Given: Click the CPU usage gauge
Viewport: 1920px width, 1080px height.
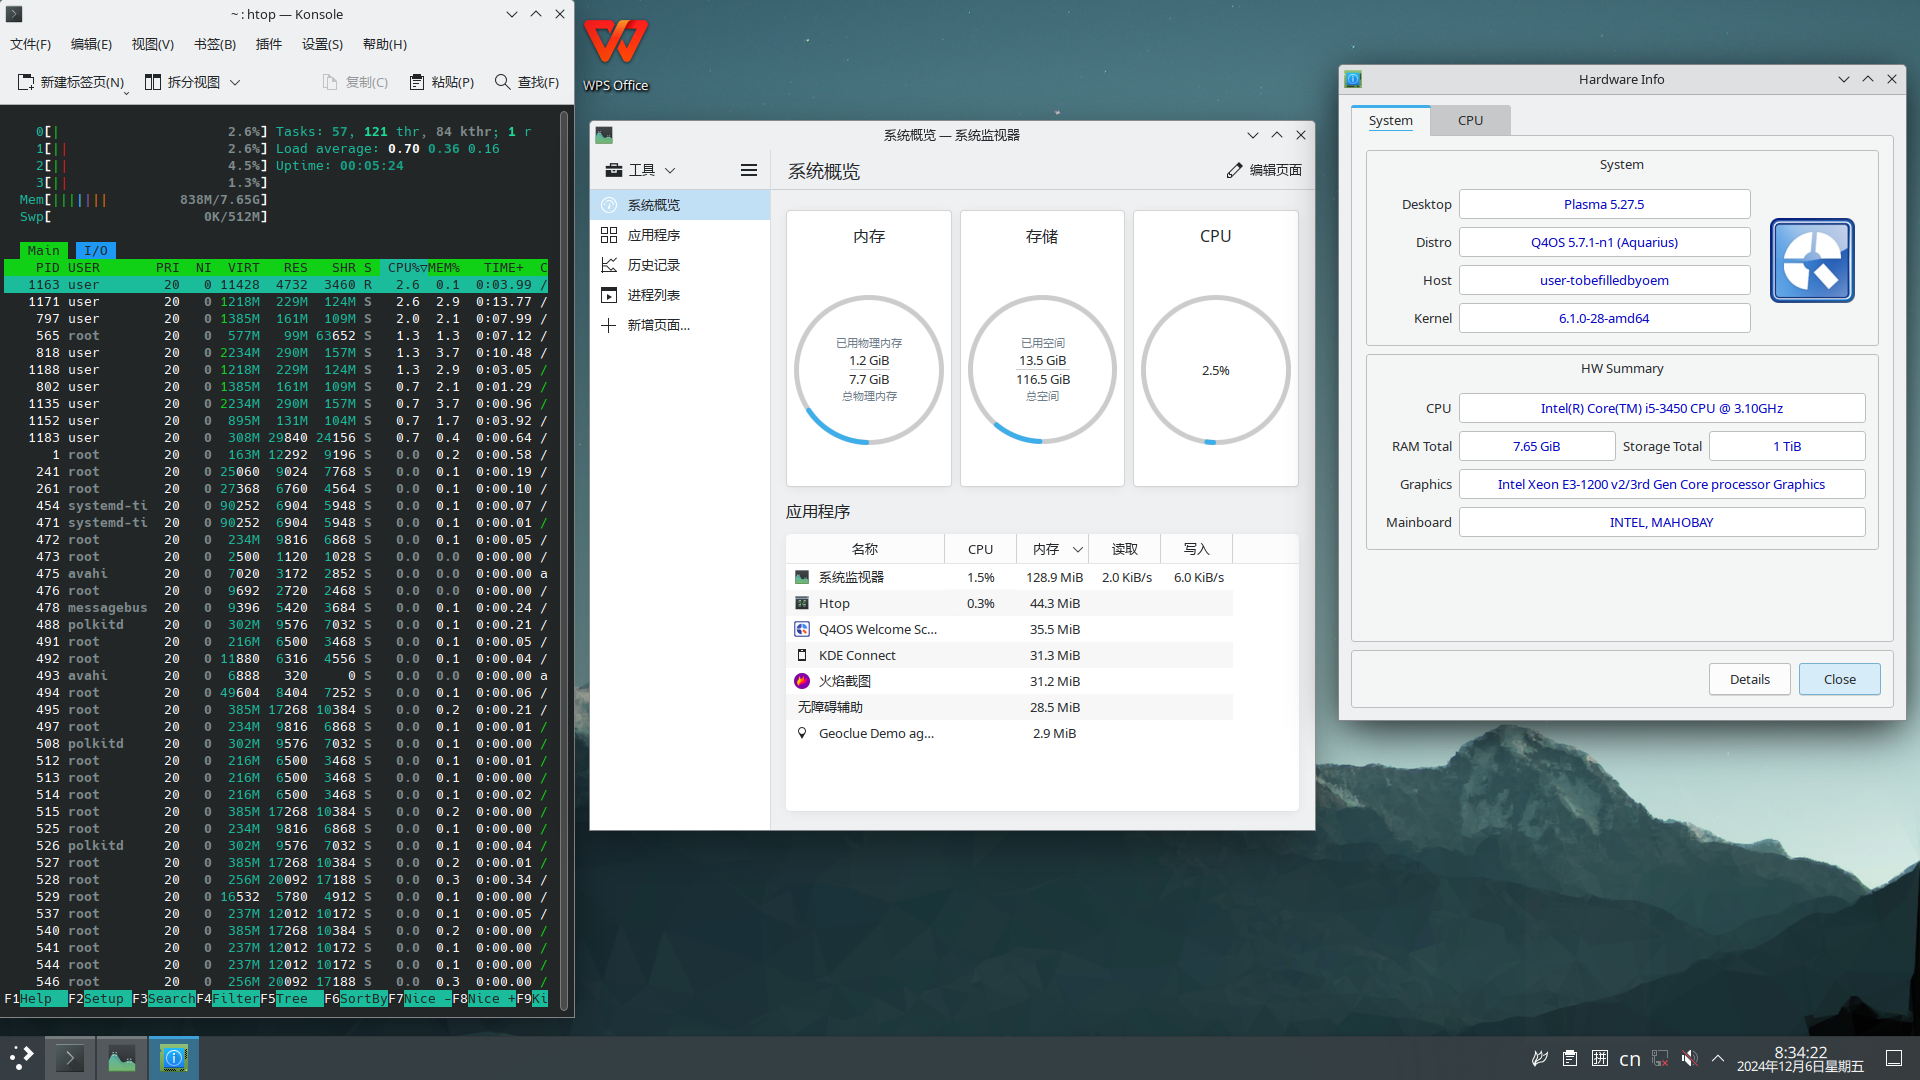Looking at the screenshot, I should tap(1215, 370).
